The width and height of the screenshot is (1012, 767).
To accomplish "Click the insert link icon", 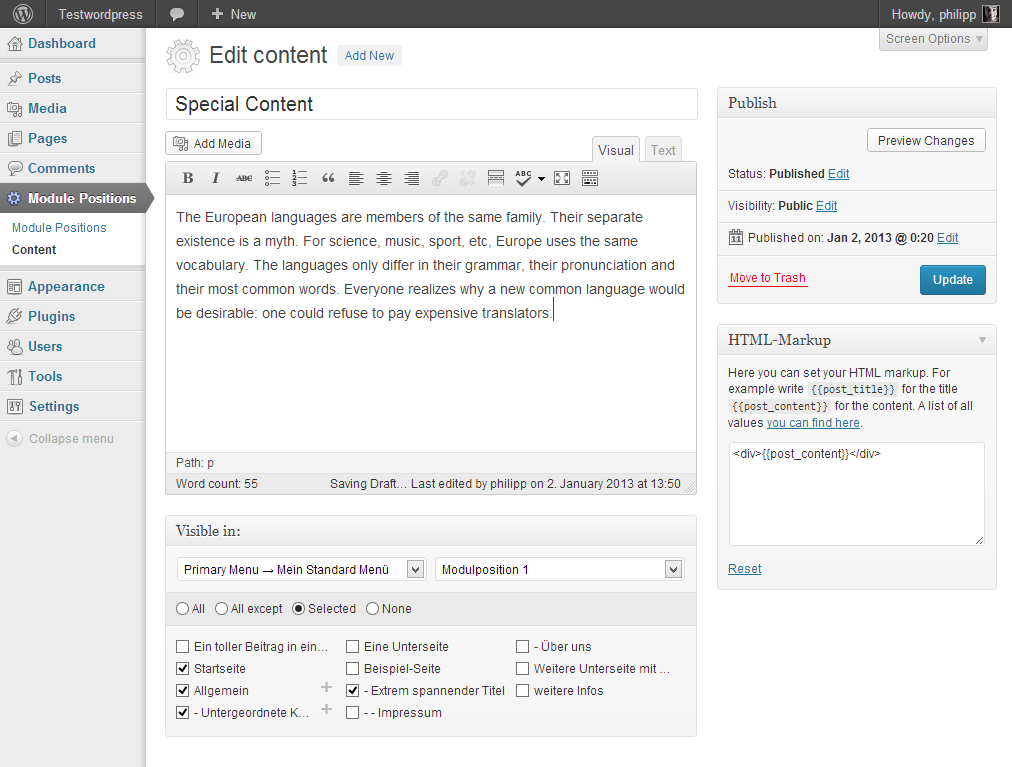I will pyautogui.click(x=440, y=178).
